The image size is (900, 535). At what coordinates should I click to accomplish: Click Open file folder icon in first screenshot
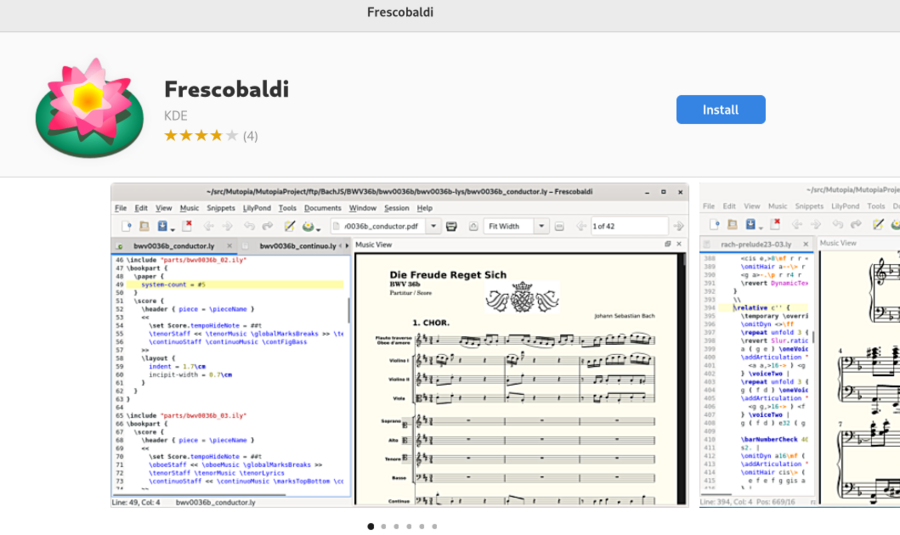click(143, 226)
